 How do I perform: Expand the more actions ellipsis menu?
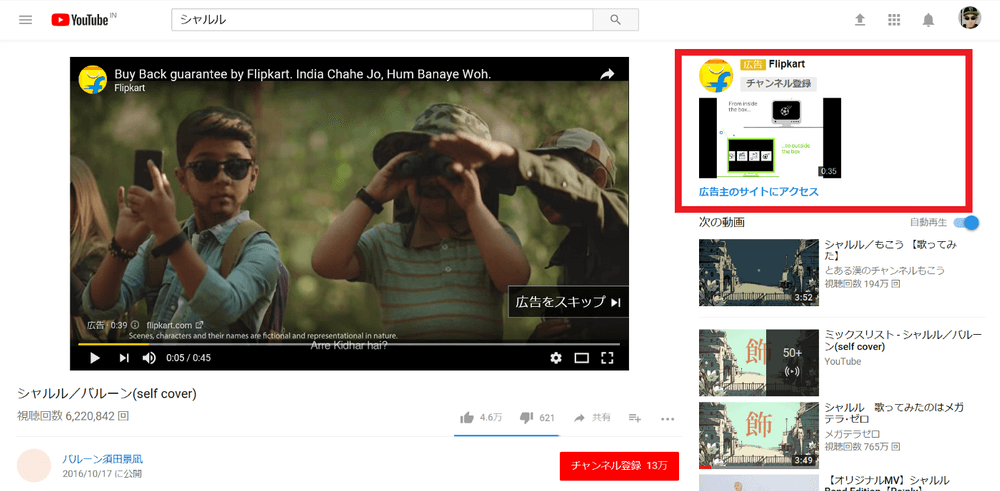point(667,418)
